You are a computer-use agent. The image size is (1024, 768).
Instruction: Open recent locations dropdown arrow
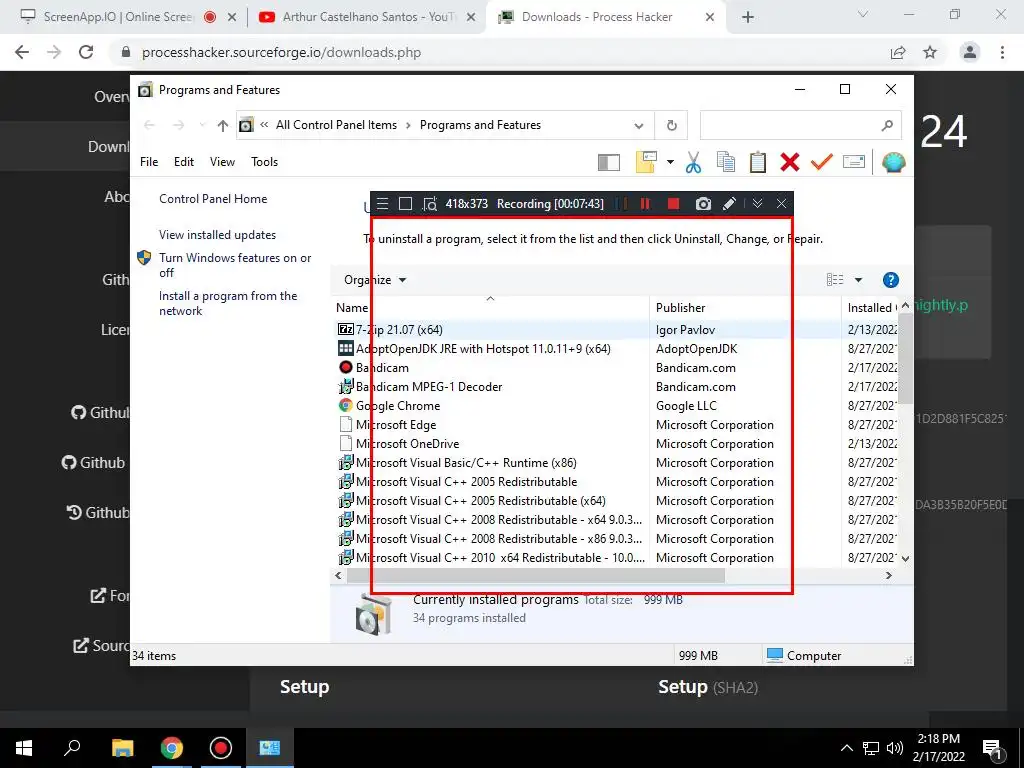[202, 125]
